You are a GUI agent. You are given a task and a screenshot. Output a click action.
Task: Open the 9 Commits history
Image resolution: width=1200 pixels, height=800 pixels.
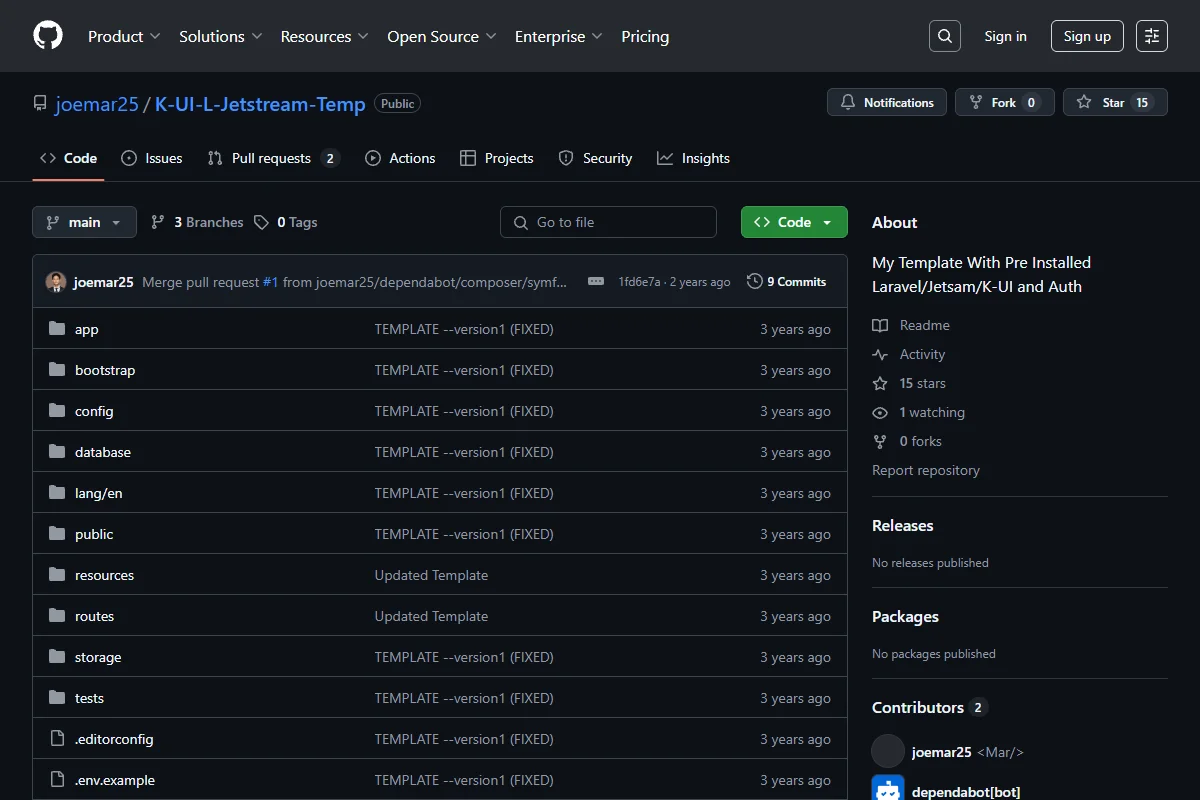787,282
